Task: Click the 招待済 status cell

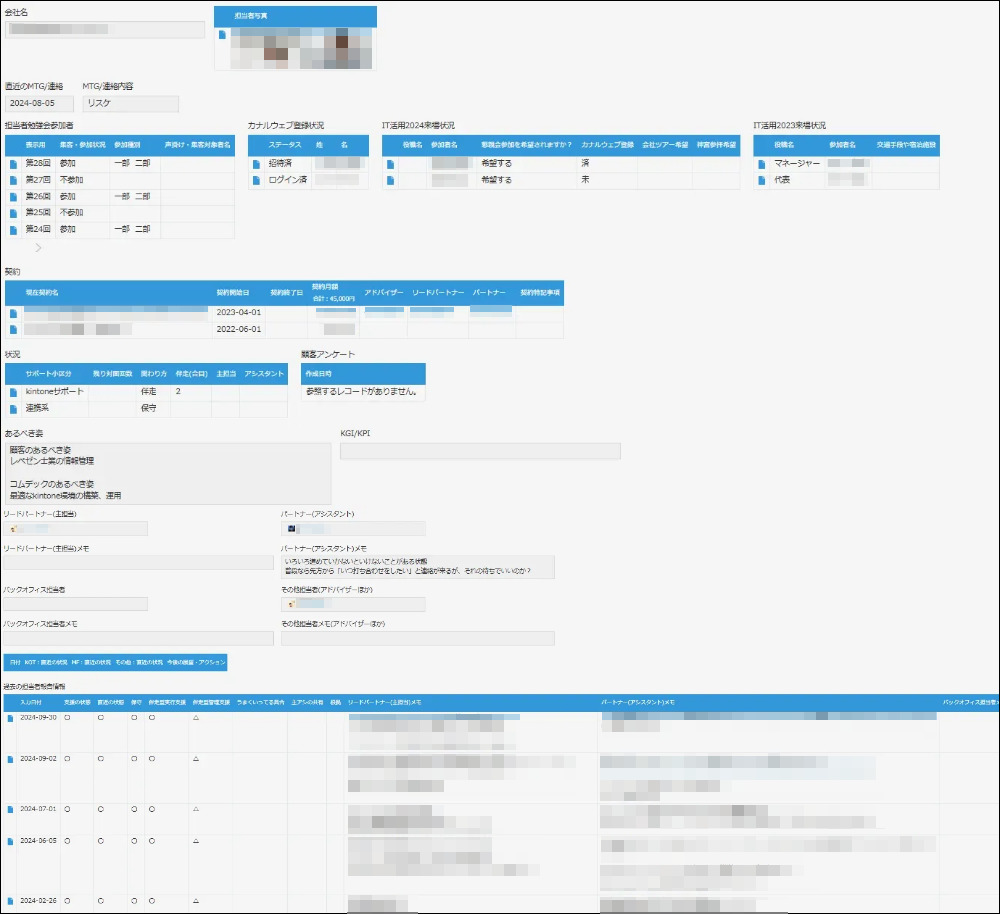Action: 280,163
